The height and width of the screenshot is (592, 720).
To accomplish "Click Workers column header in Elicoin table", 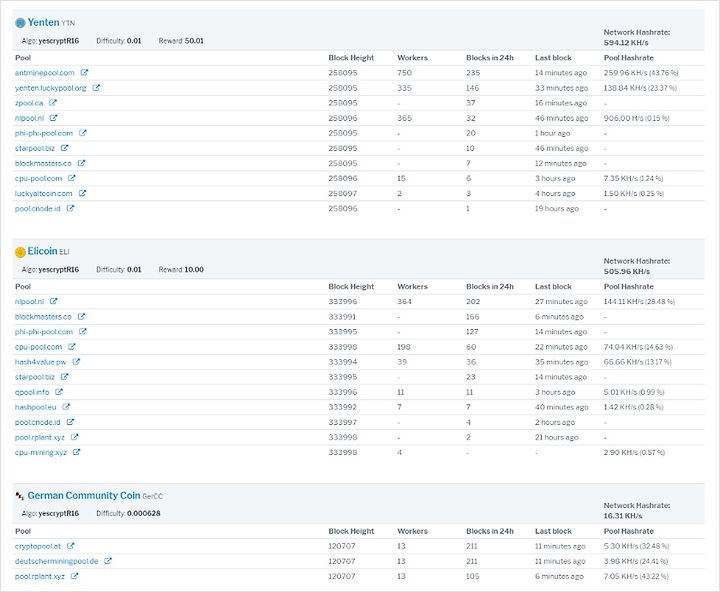I will click(x=412, y=287).
